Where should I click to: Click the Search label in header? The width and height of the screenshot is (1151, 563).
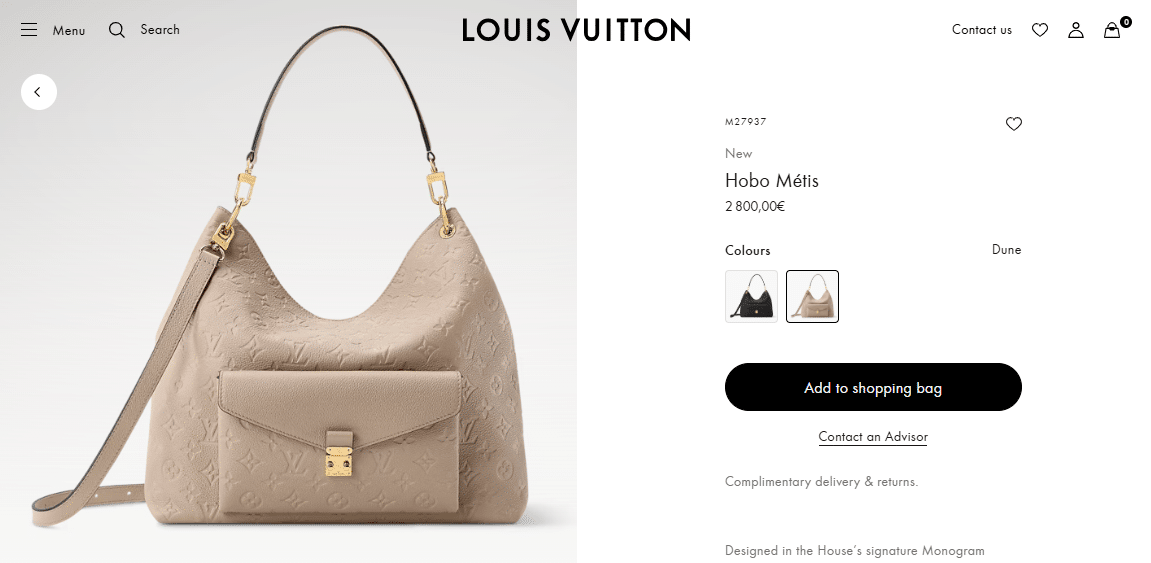[x=160, y=30]
